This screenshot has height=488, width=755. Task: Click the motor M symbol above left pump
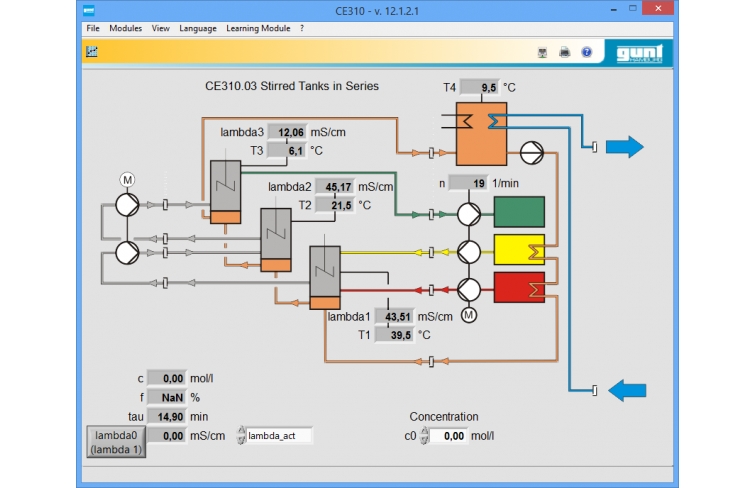click(x=127, y=179)
